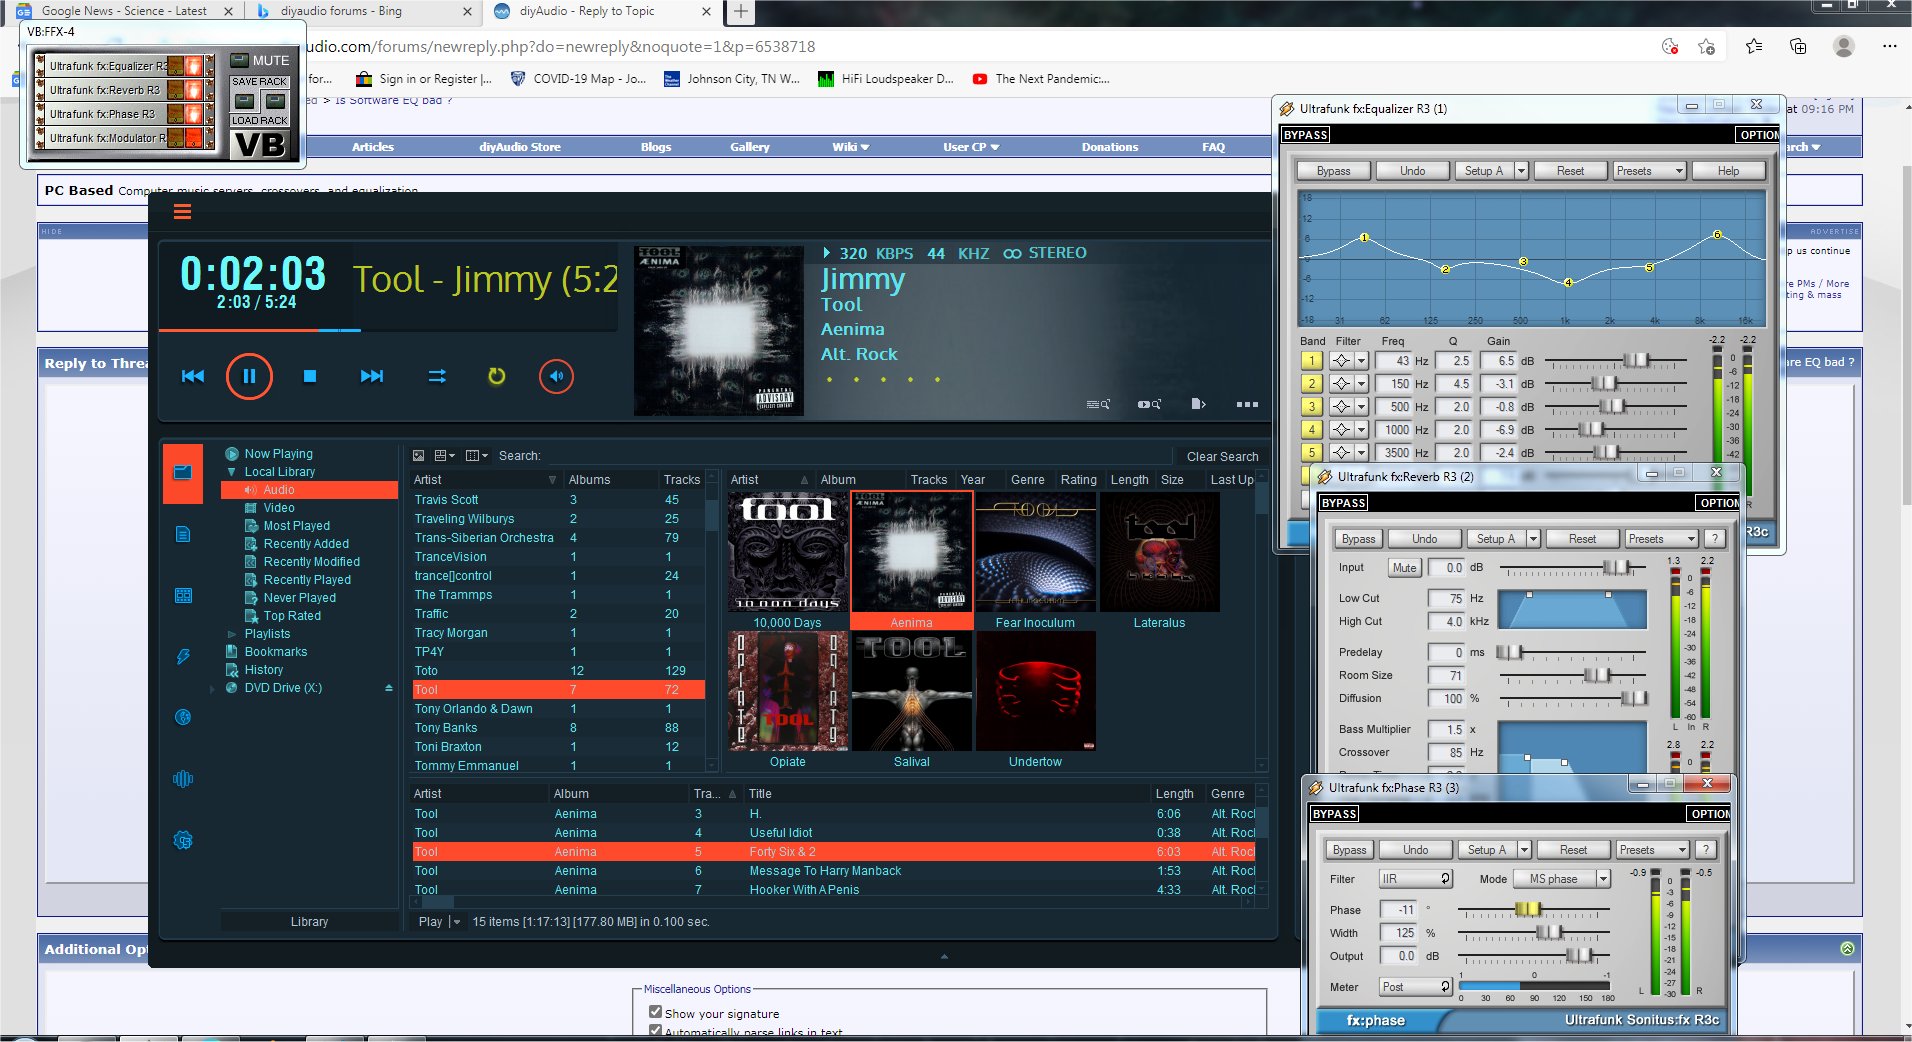Click the band 1 frequency field showing 43
This screenshot has height=1042, width=1912.
[x=1394, y=361]
